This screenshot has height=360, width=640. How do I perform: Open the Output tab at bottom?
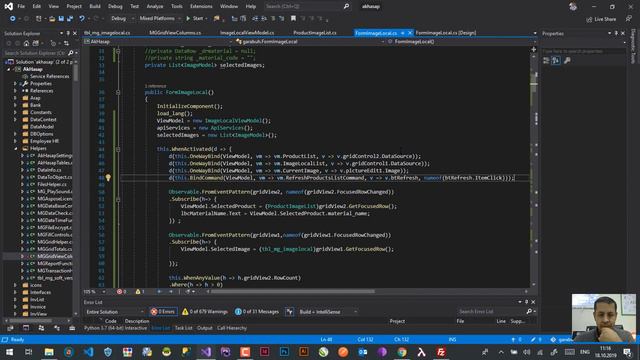204,328
